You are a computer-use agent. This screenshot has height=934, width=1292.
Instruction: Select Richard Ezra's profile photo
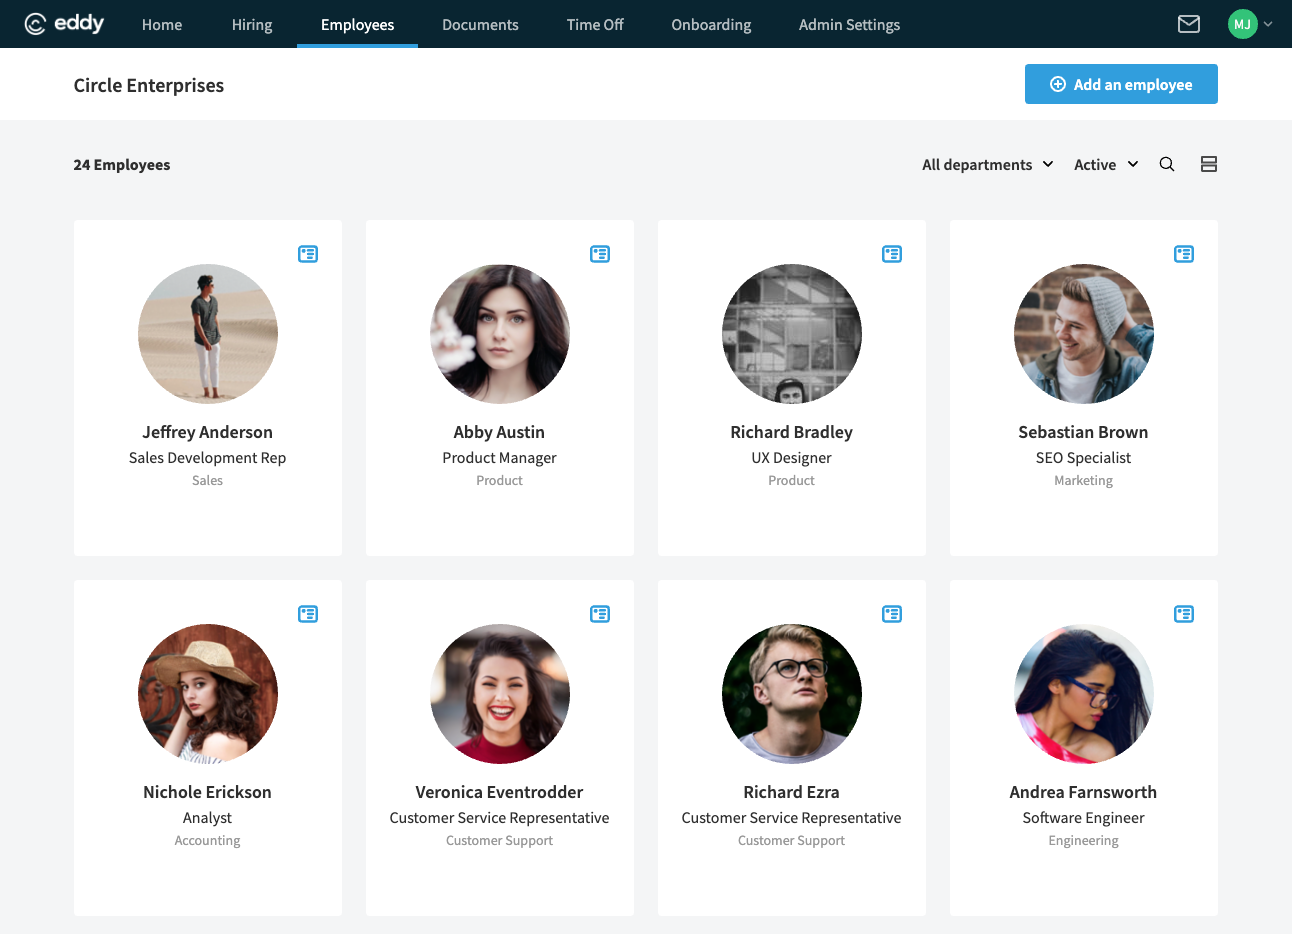(791, 694)
